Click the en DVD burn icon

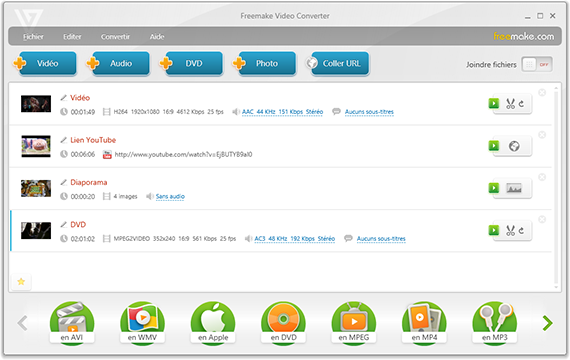pos(283,322)
